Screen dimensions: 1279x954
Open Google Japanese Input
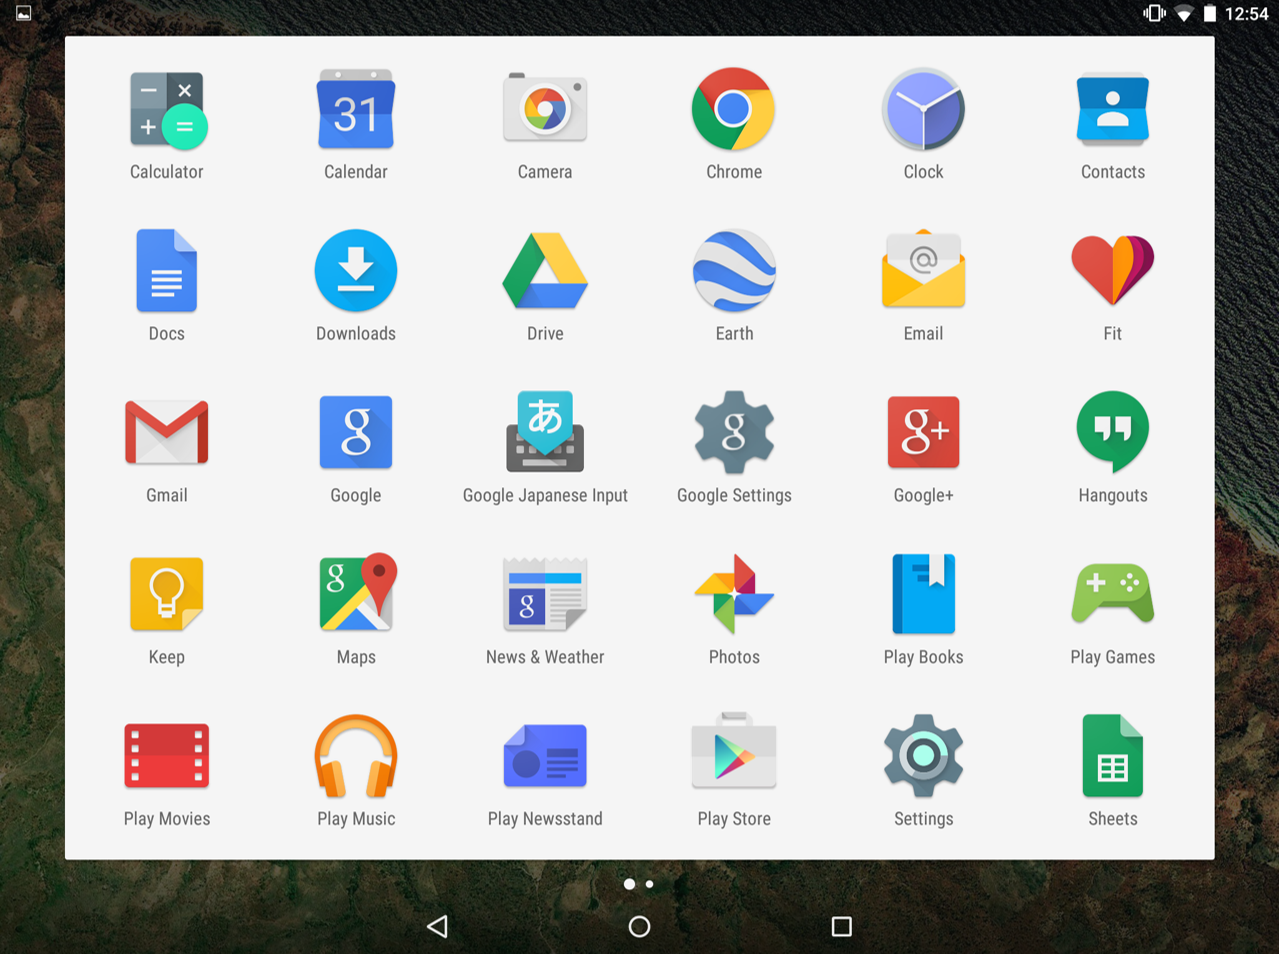(545, 432)
